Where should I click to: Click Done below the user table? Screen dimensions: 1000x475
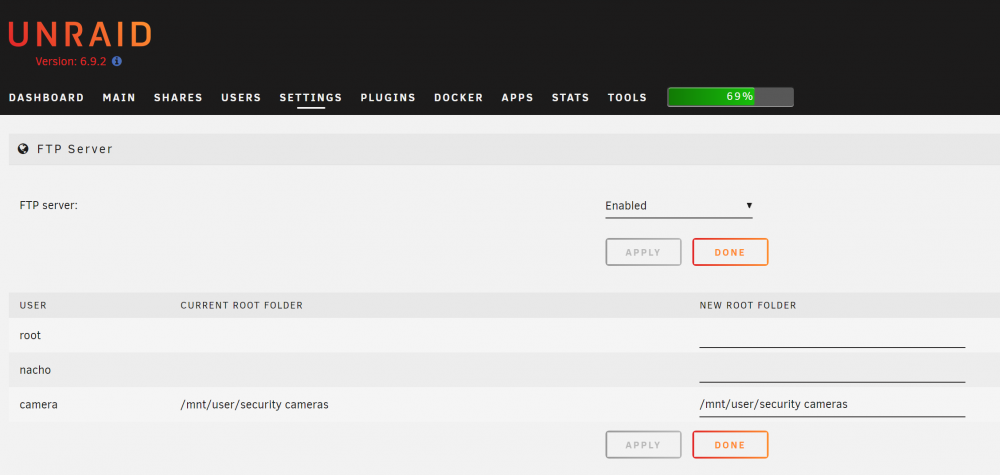click(730, 444)
